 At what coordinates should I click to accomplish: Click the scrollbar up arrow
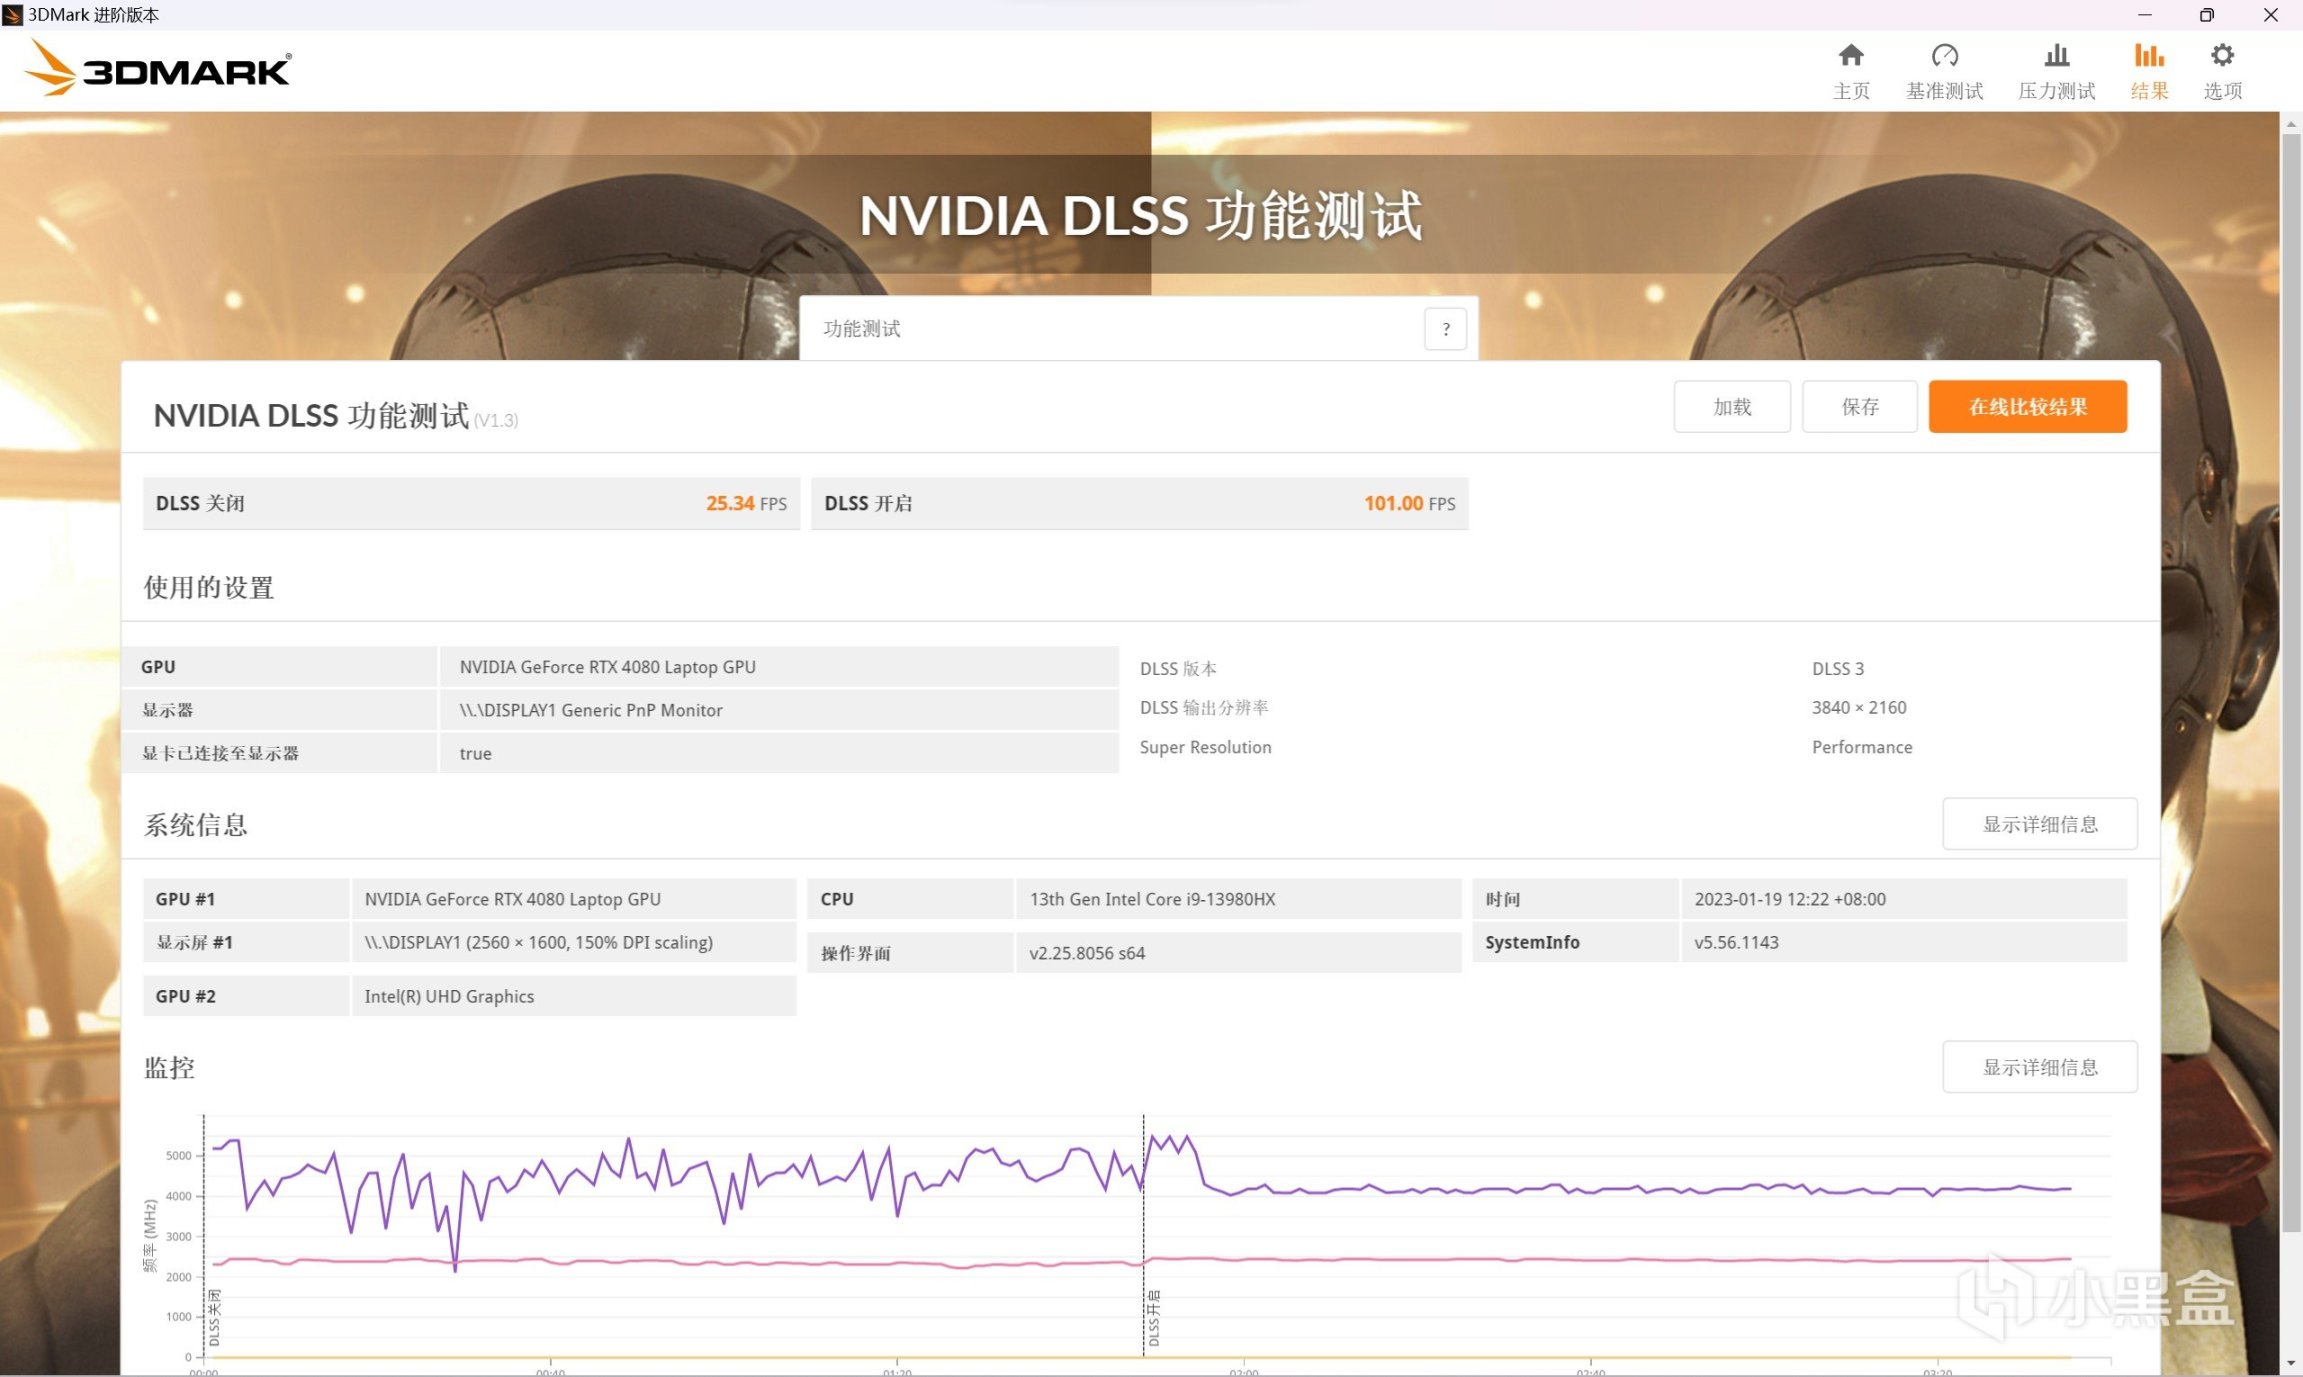[2291, 124]
